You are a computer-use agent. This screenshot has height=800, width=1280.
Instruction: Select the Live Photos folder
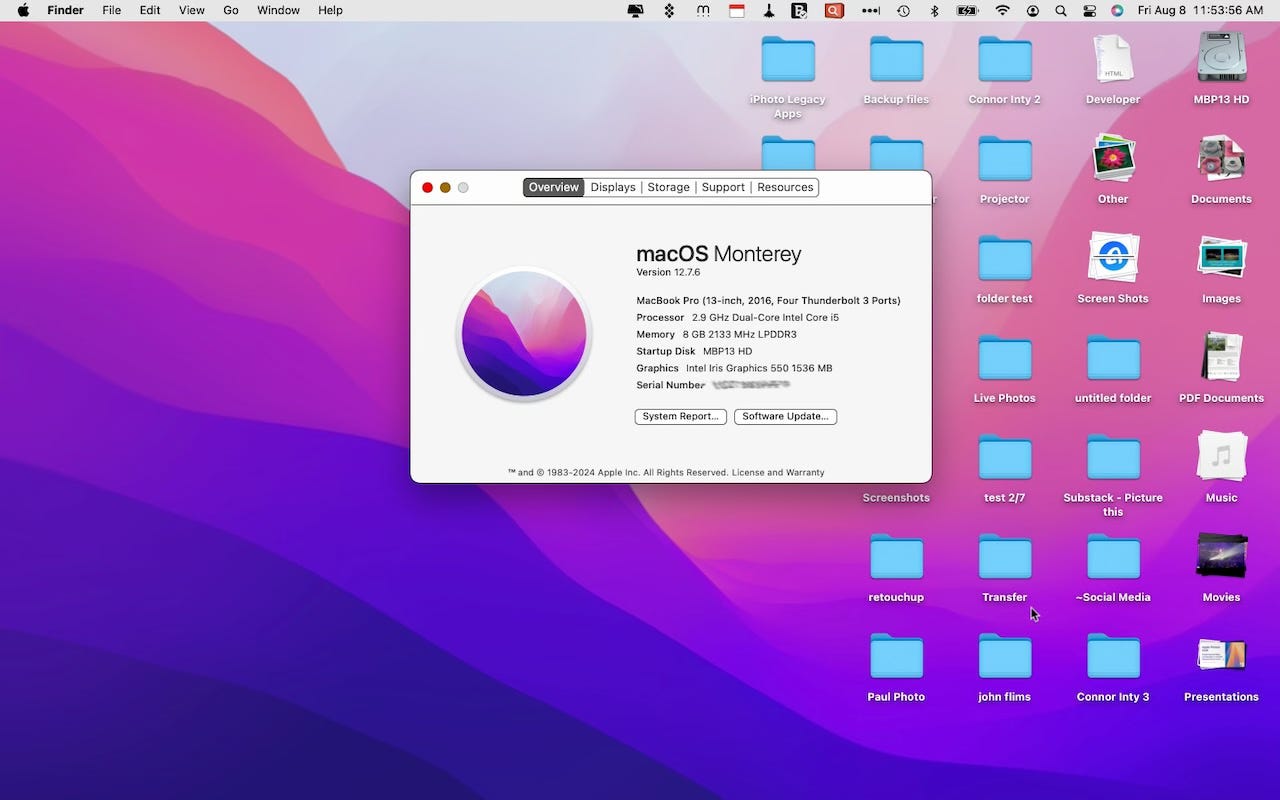point(1005,358)
